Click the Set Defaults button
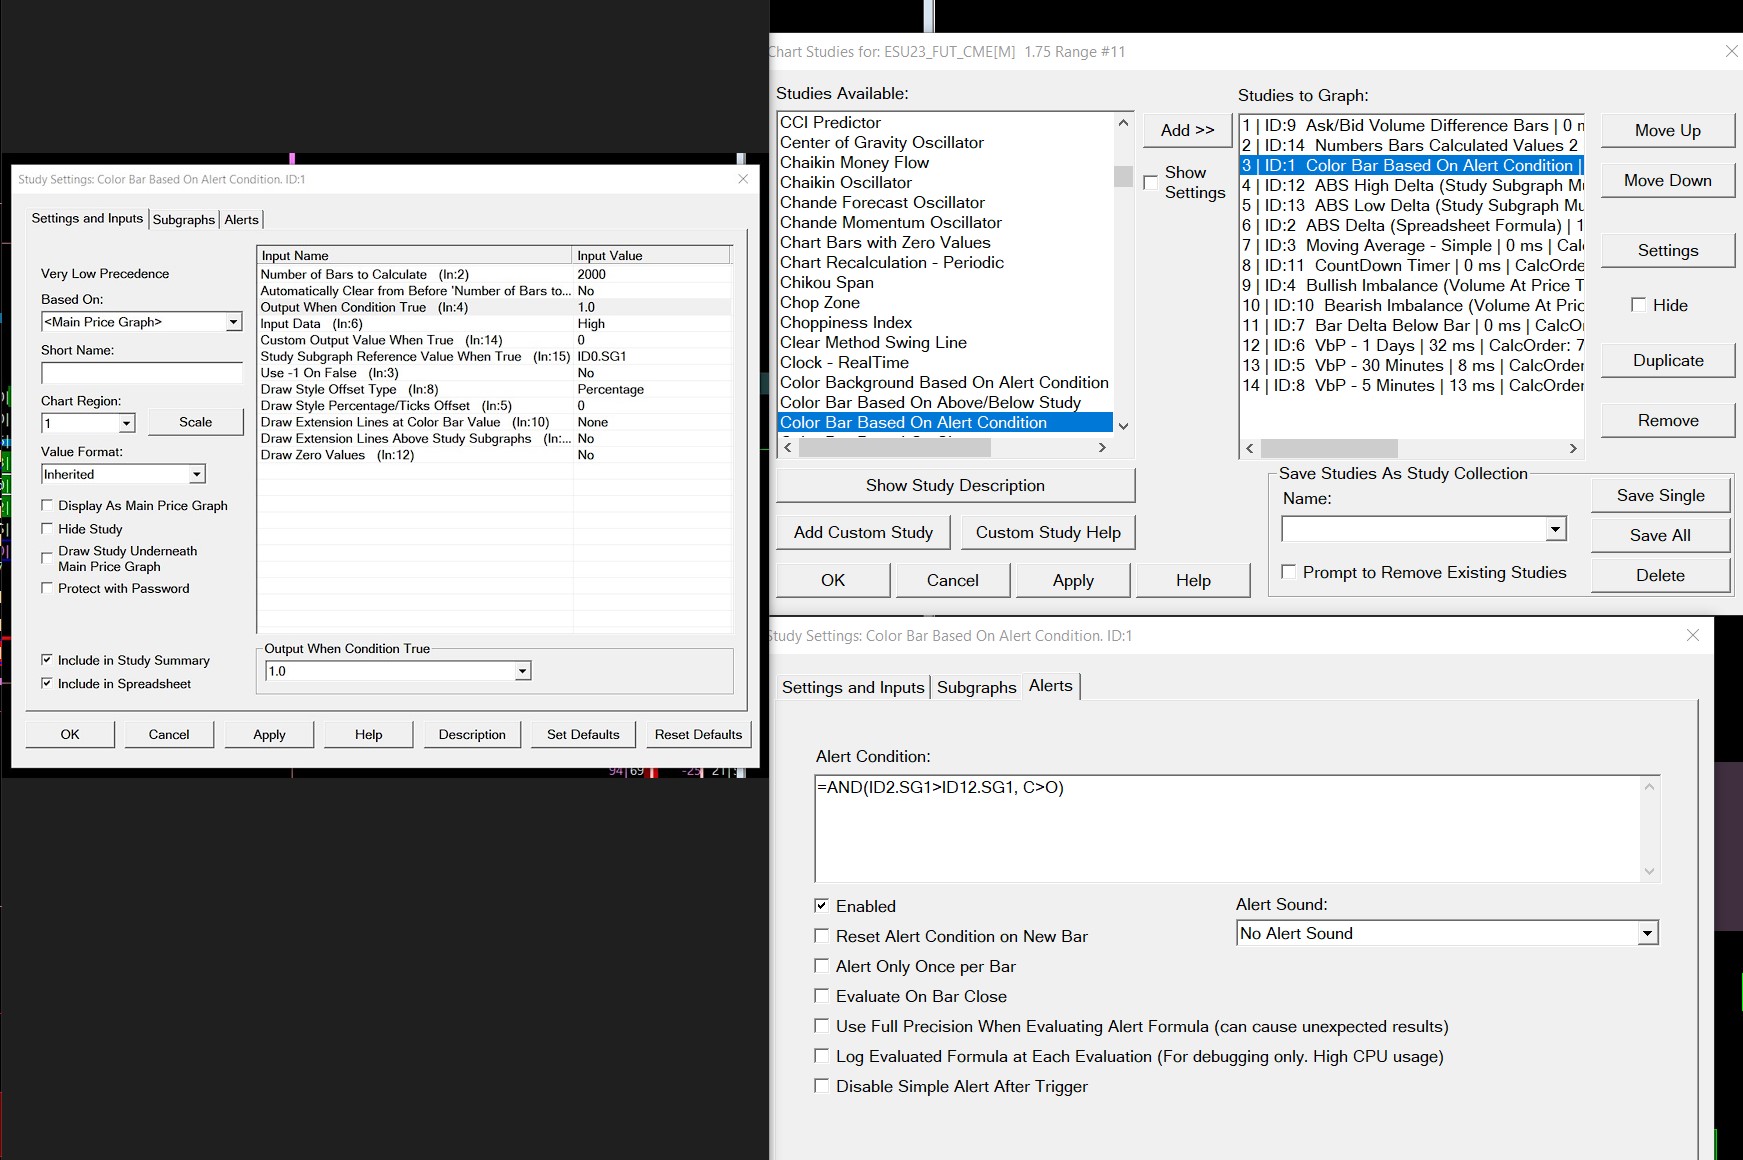Image resolution: width=1743 pixels, height=1160 pixels. [x=583, y=734]
